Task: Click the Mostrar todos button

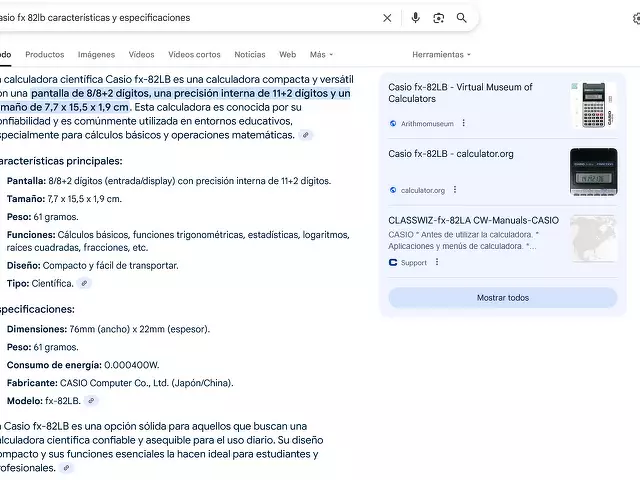Action: [x=502, y=298]
